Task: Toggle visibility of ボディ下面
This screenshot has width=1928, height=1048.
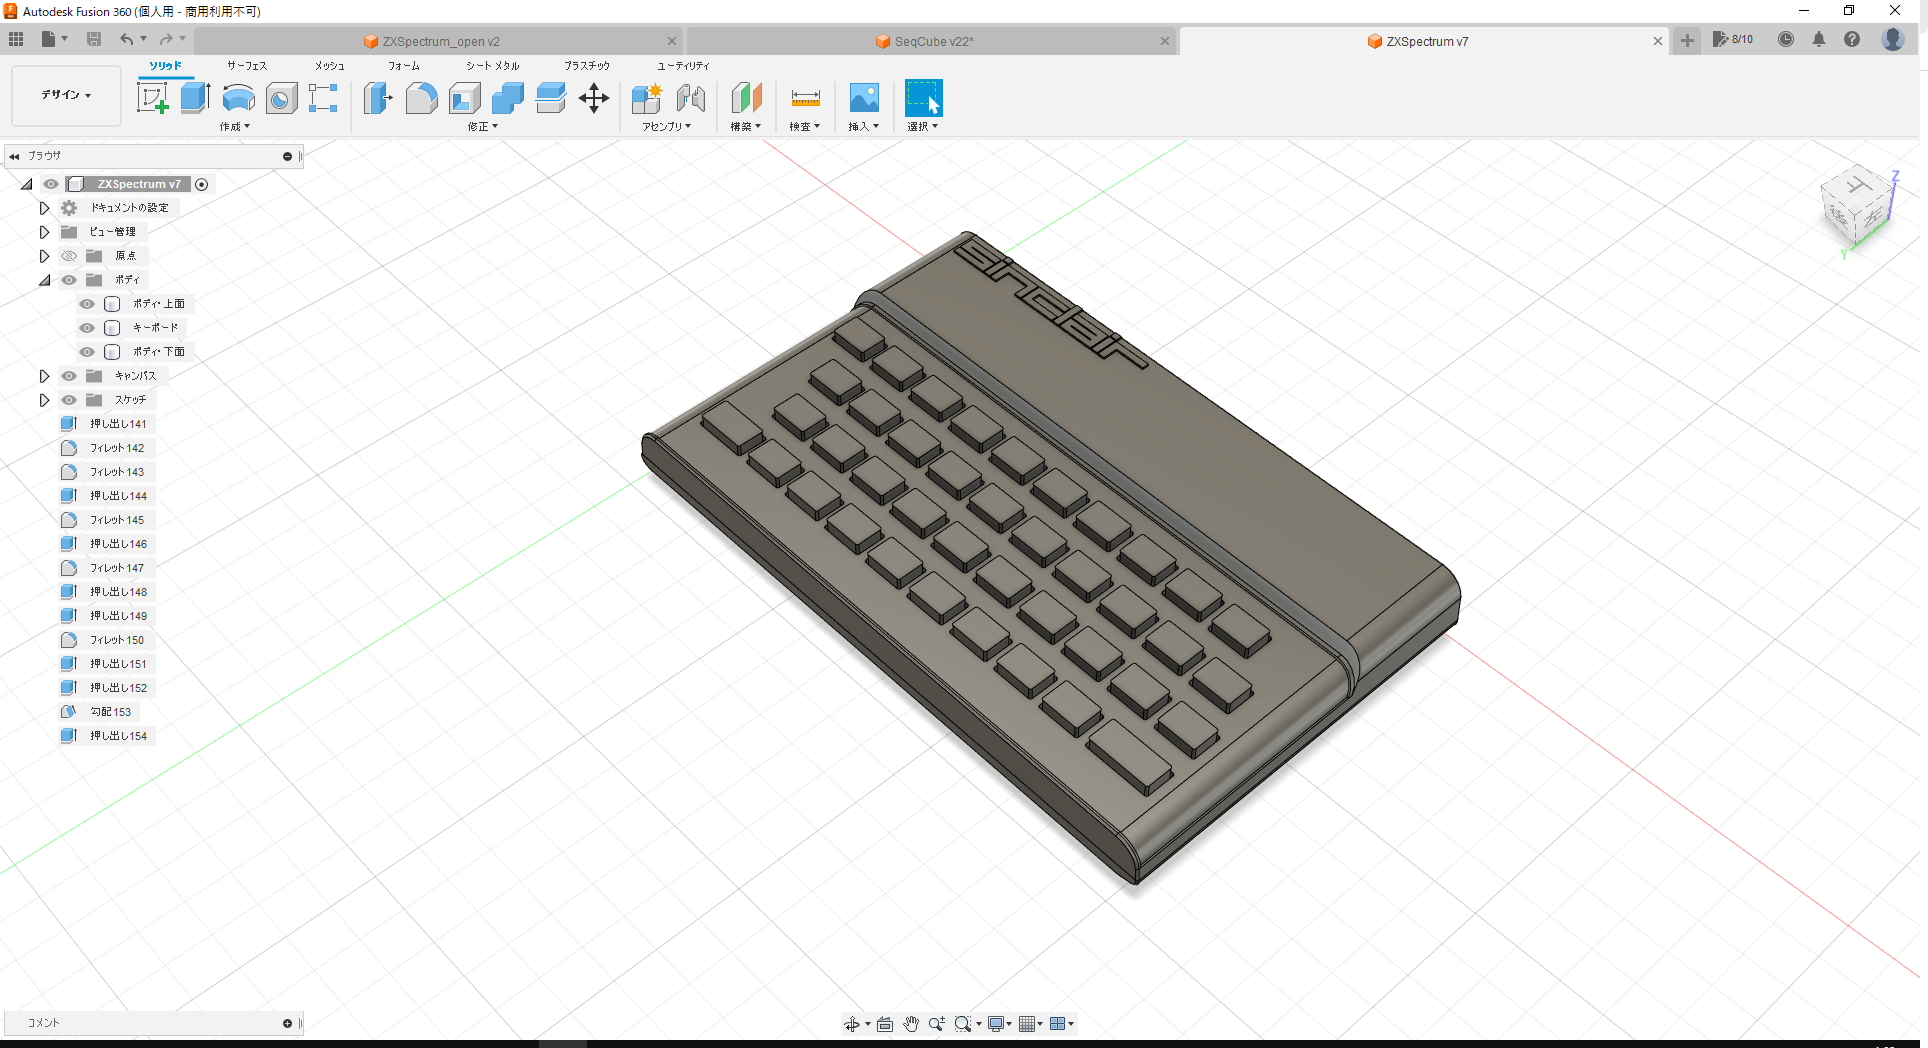Action: pos(86,351)
